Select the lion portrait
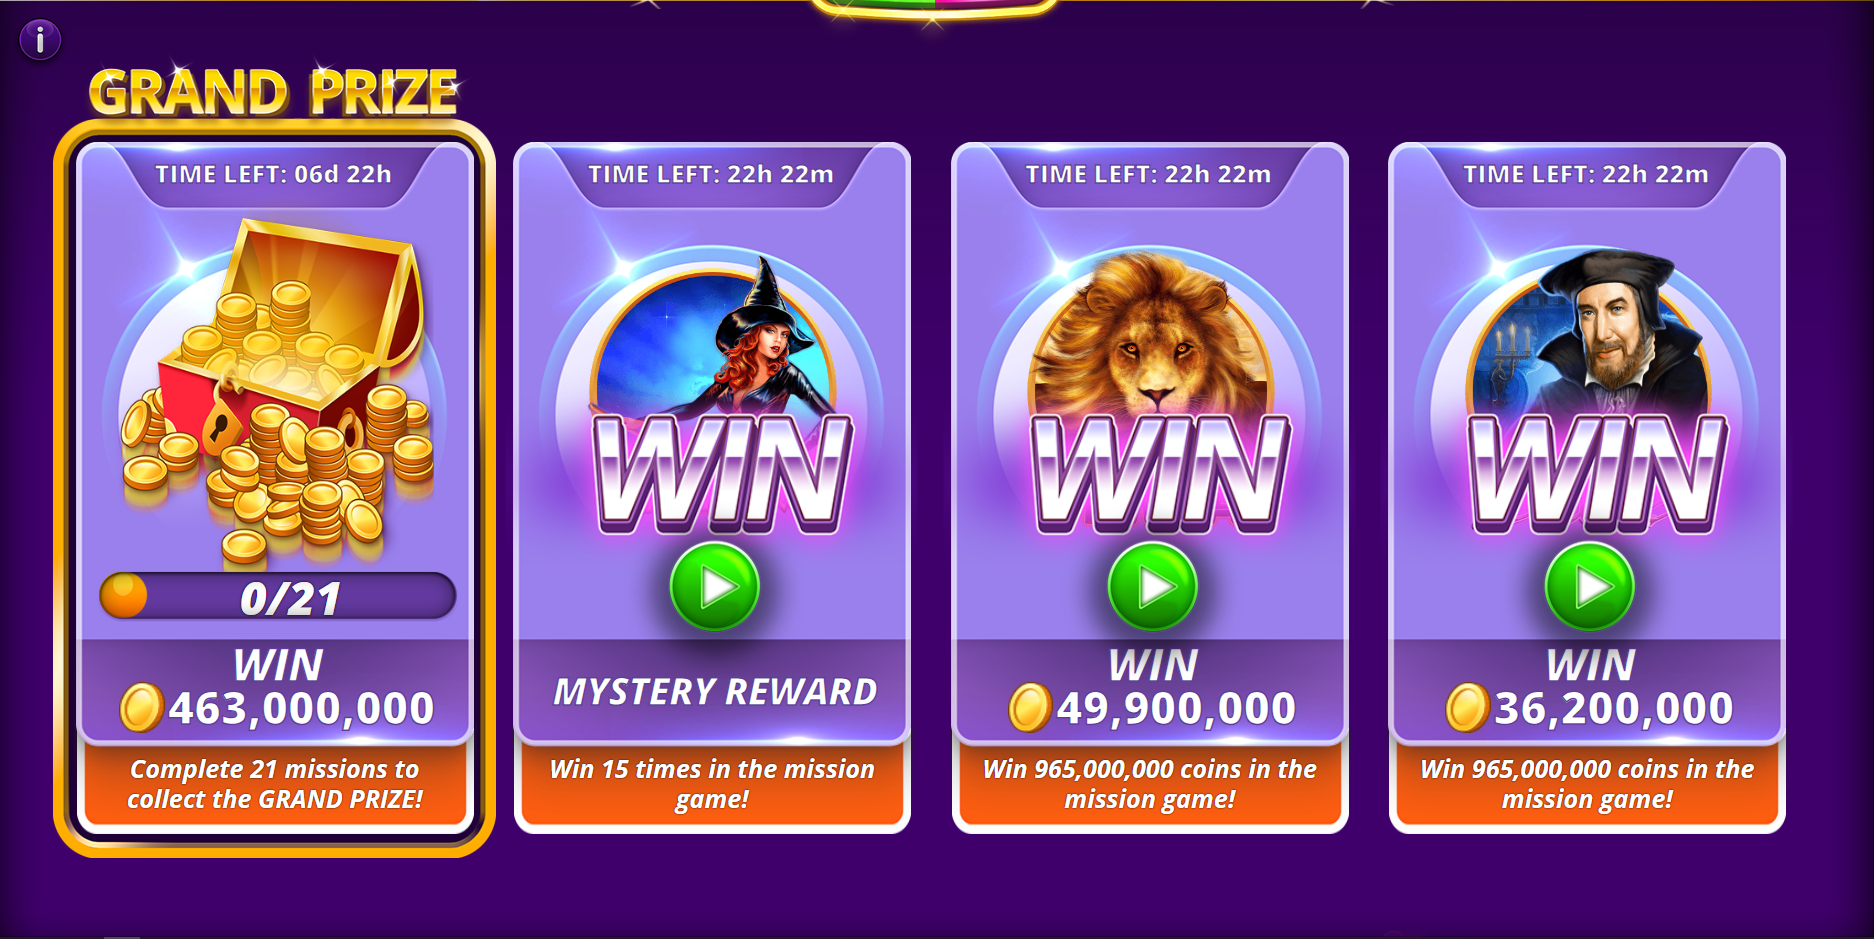Viewport: 1874px width, 939px height. pos(1152,335)
